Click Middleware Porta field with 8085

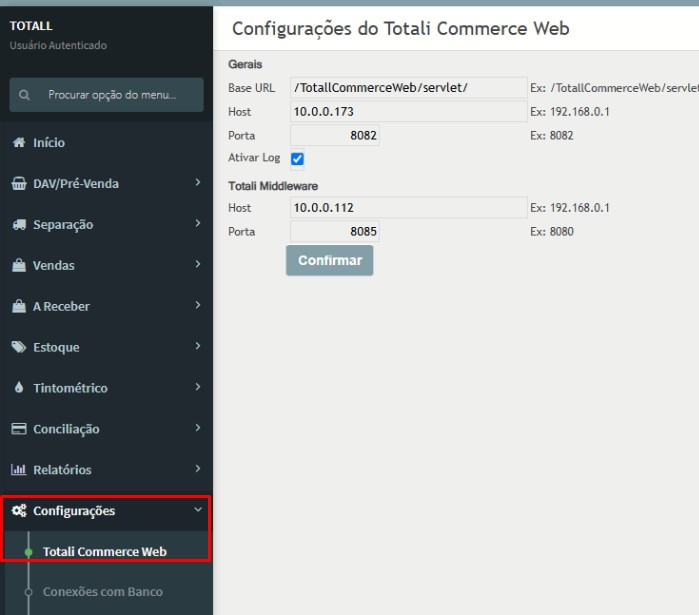click(335, 231)
